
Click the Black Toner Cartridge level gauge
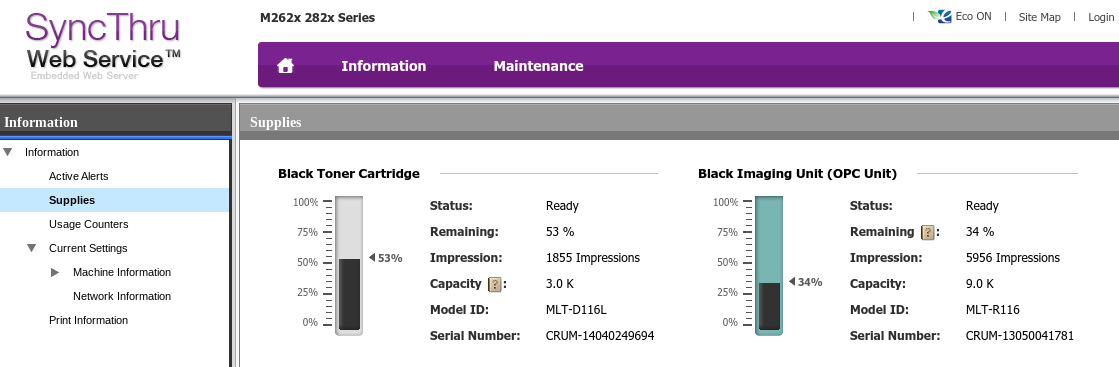[349, 266]
